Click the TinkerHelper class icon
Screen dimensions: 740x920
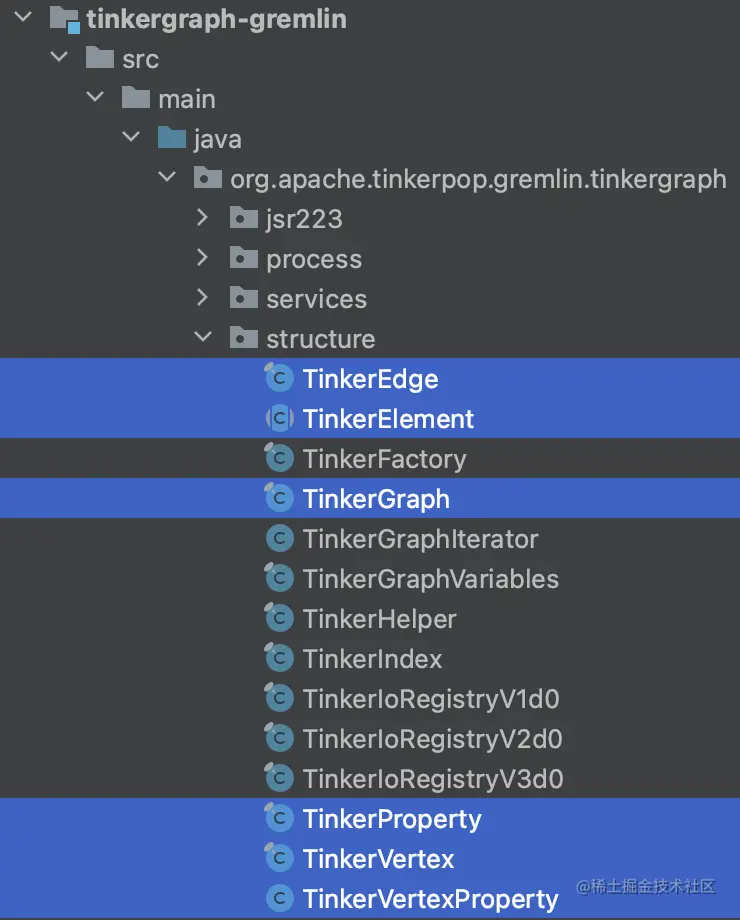(278, 619)
